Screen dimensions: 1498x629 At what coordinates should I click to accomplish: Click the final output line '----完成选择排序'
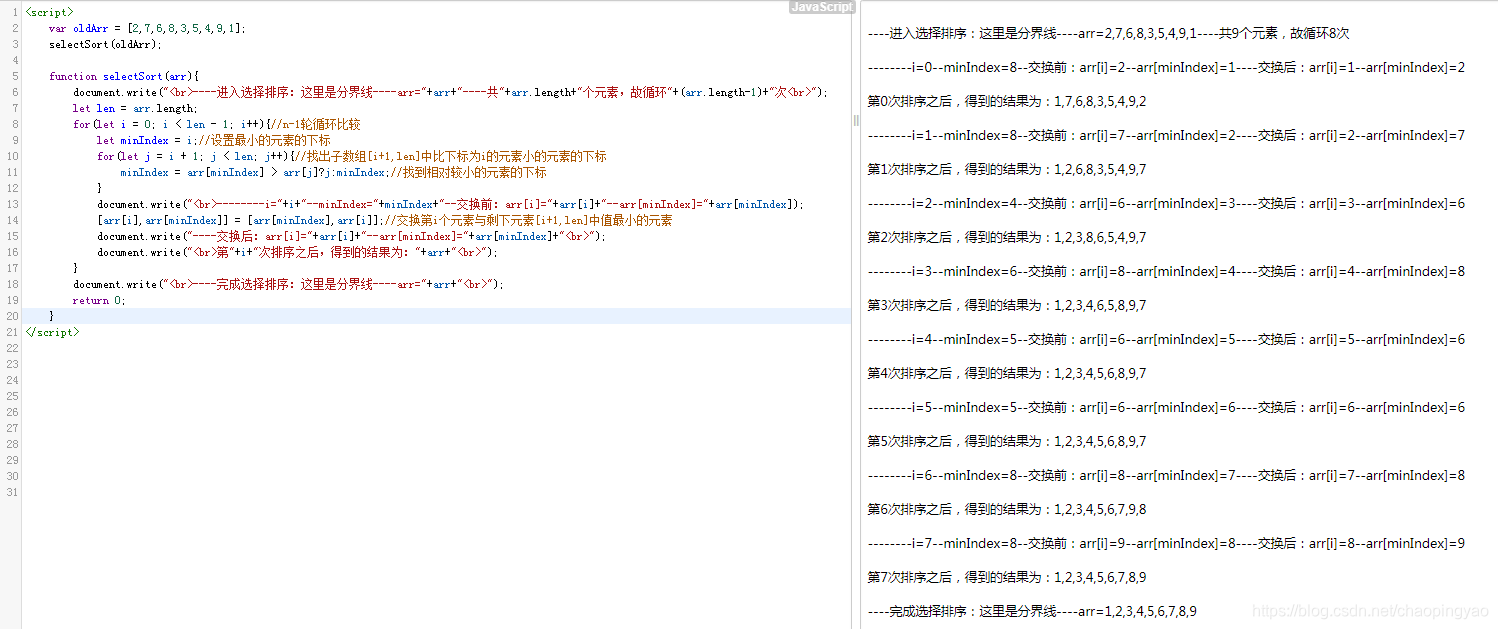coord(1032,611)
